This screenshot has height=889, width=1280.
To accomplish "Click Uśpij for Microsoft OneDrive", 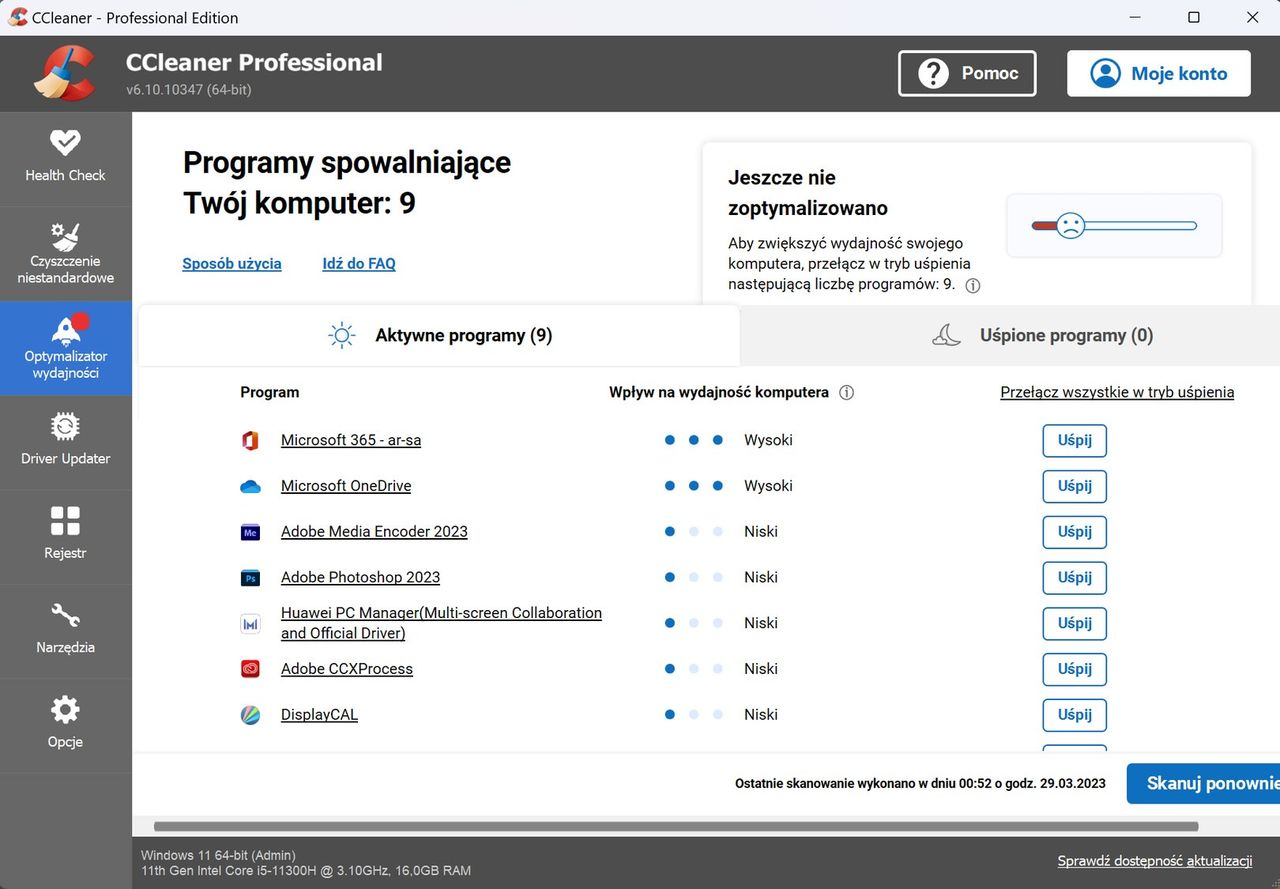I will pos(1075,486).
